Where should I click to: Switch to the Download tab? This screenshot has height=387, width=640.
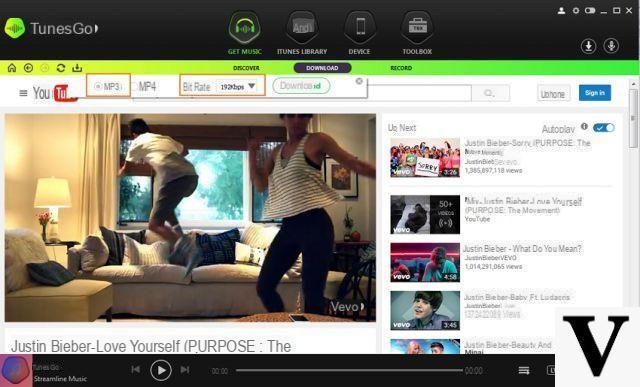[x=322, y=68]
